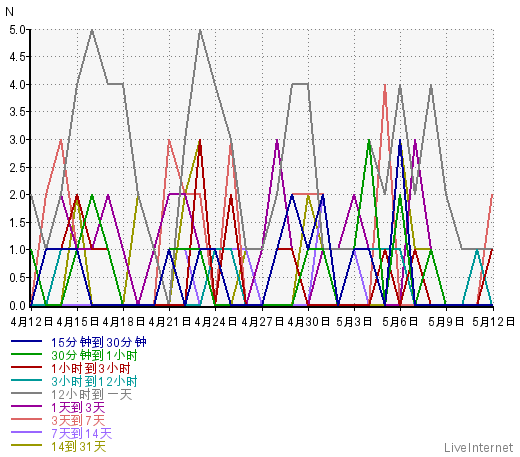Click the 1.0 y-axis value
520x457 pixels.
(17, 250)
